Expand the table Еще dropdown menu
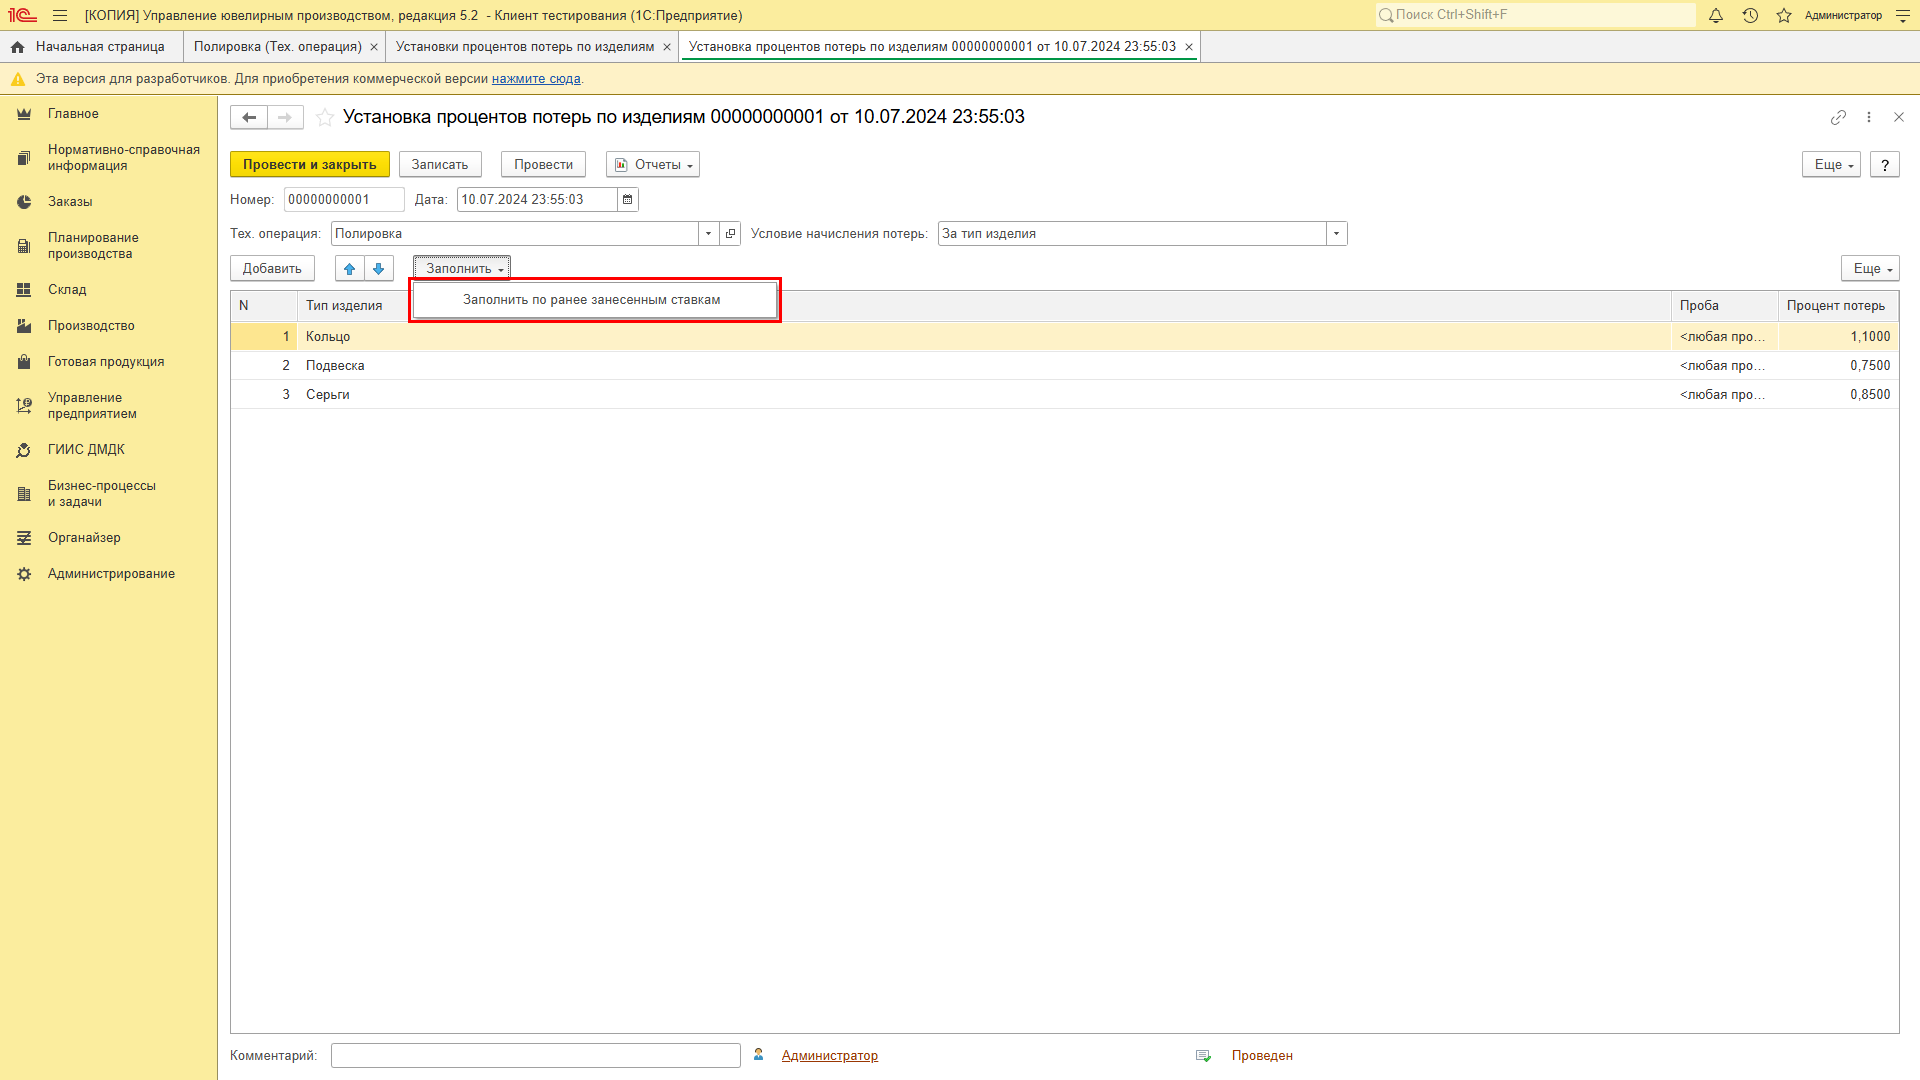Viewport: 1920px width, 1080px height. 1870,269
